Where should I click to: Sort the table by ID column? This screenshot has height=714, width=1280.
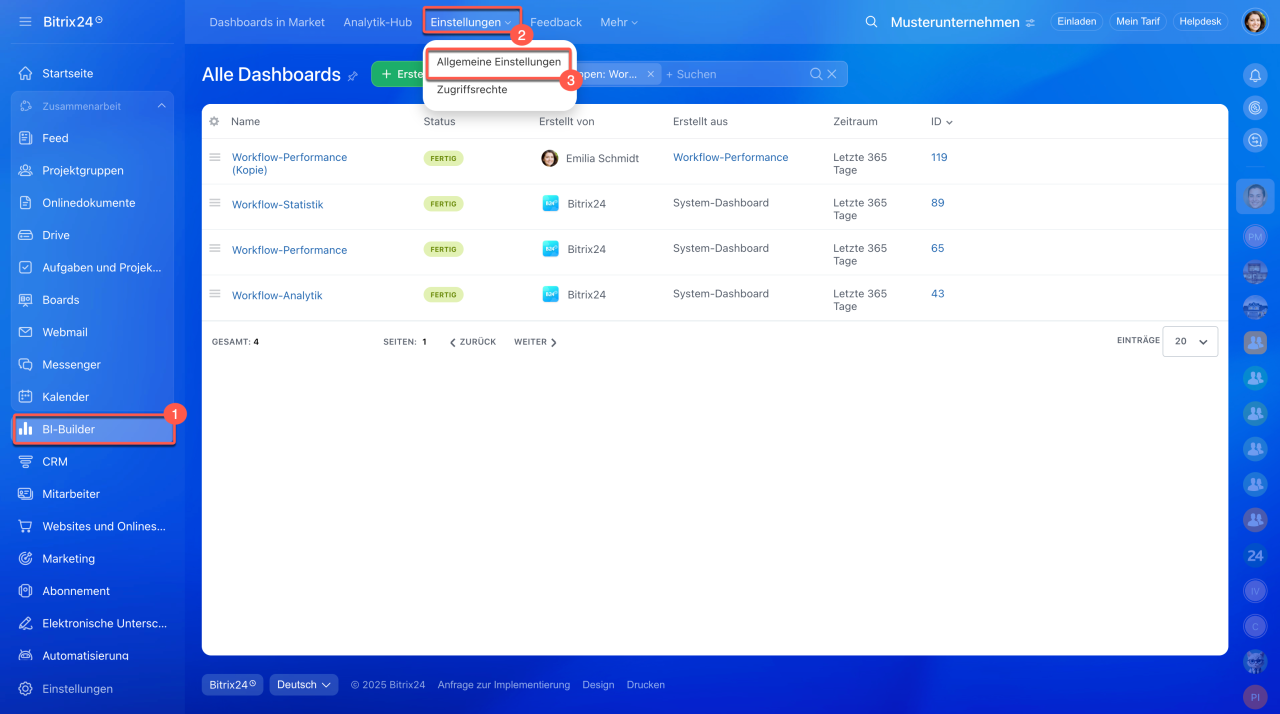(941, 122)
